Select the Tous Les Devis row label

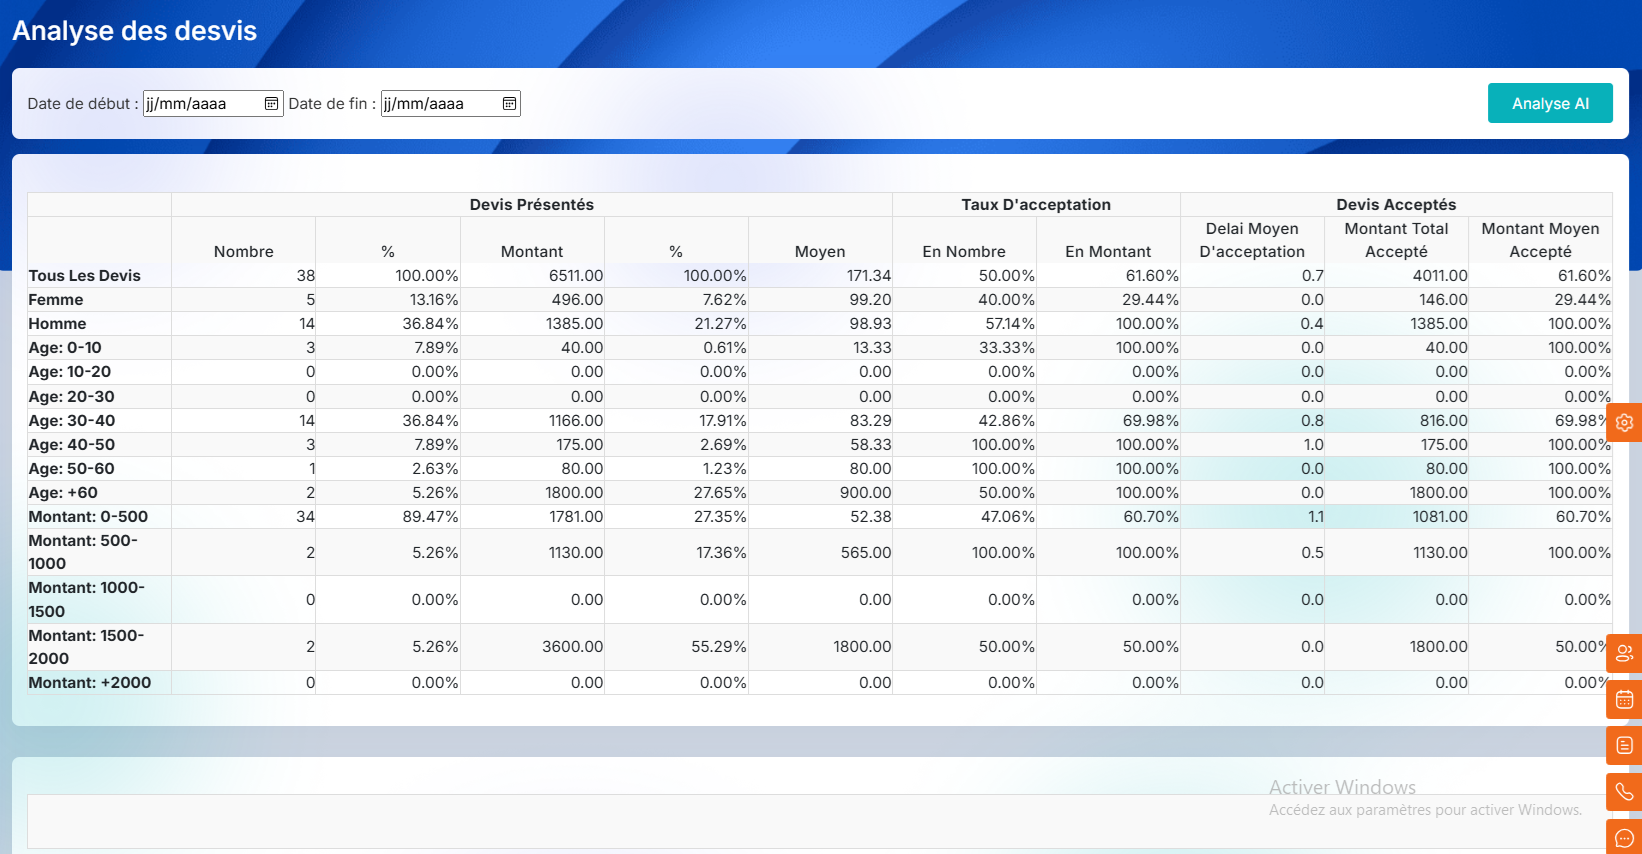(85, 276)
